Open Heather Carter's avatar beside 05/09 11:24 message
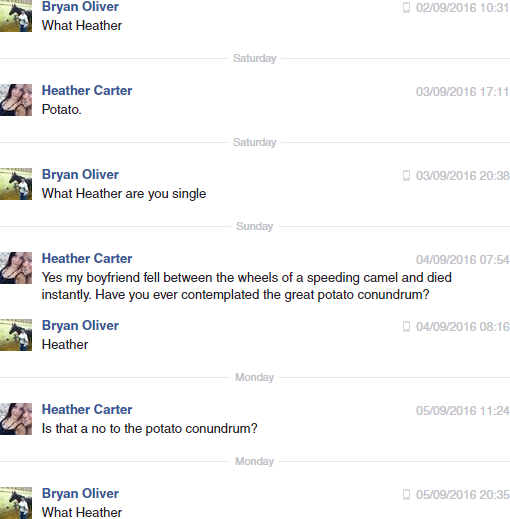The image size is (510, 519). click(x=16, y=419)
